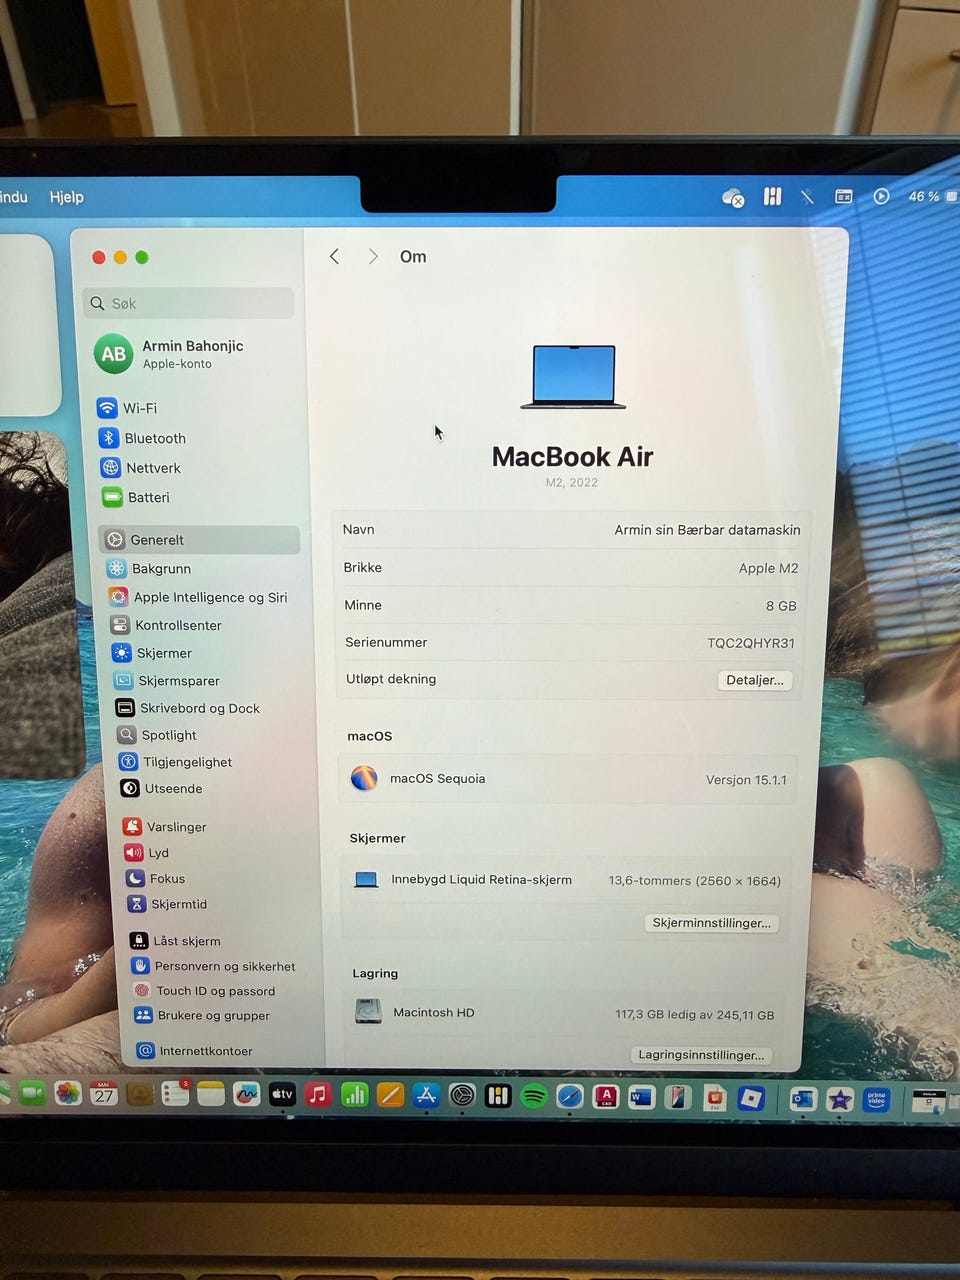Open Apple Intelligence og Siri settings
960x1280 pixels.
coord(198,597)
